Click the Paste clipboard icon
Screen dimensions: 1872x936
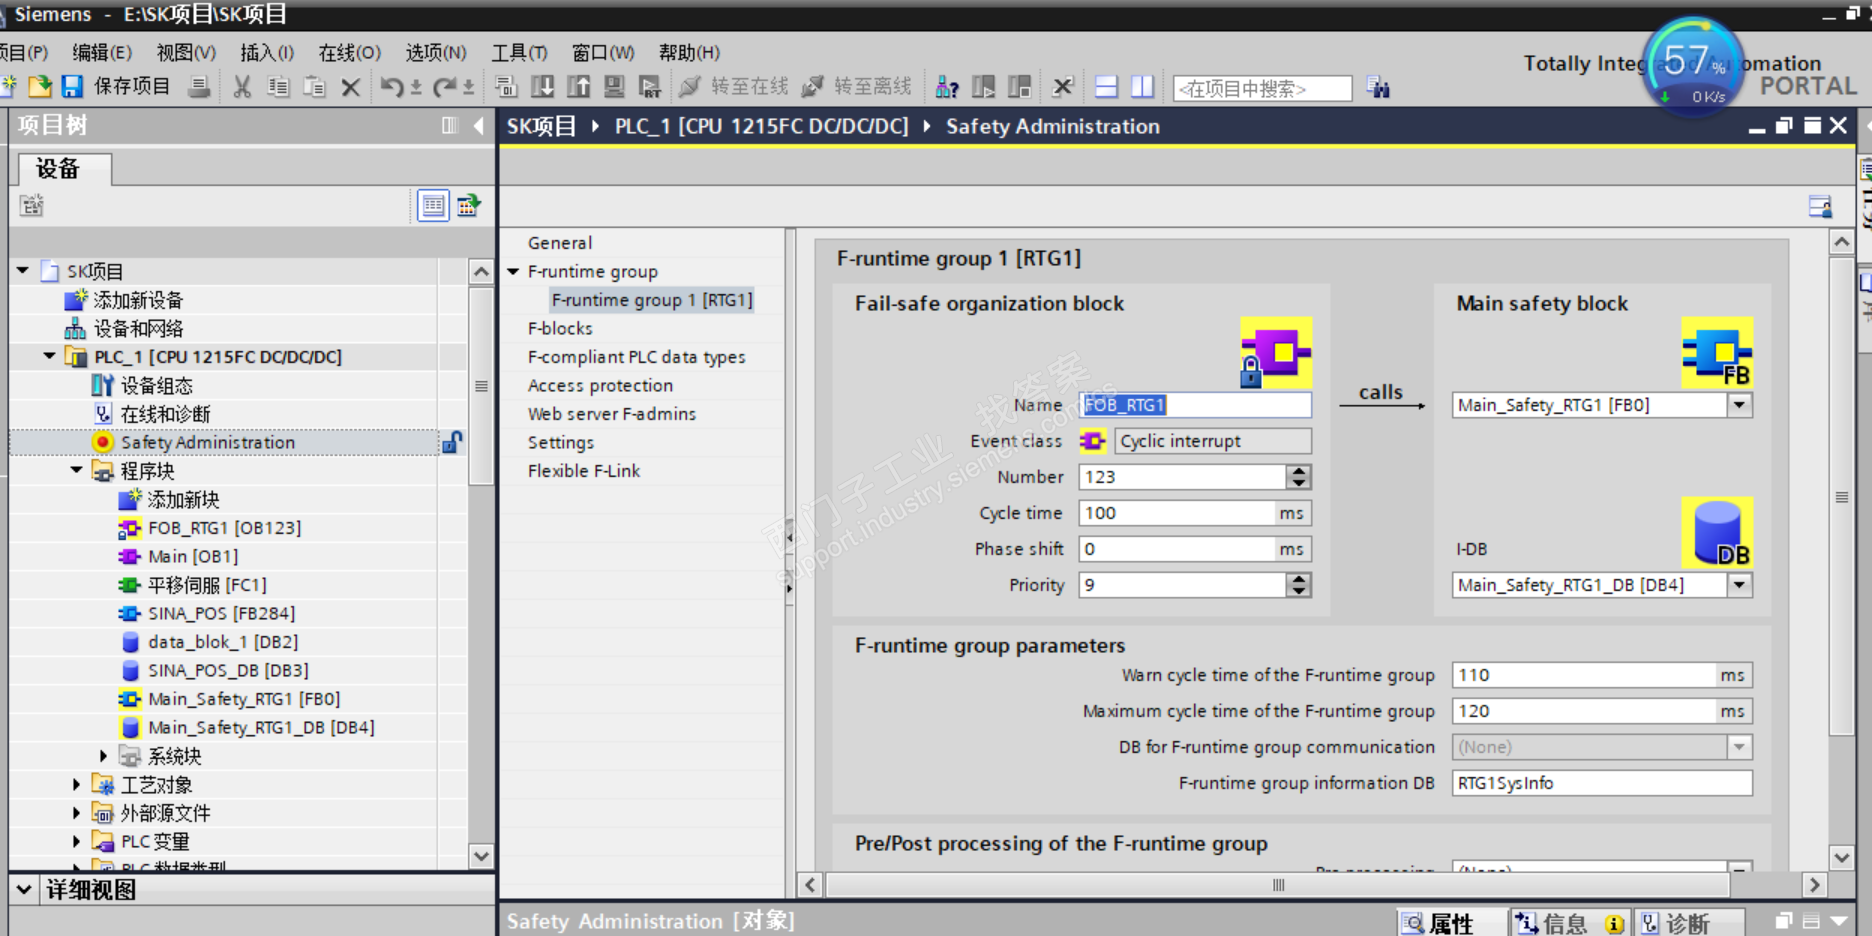314,87
